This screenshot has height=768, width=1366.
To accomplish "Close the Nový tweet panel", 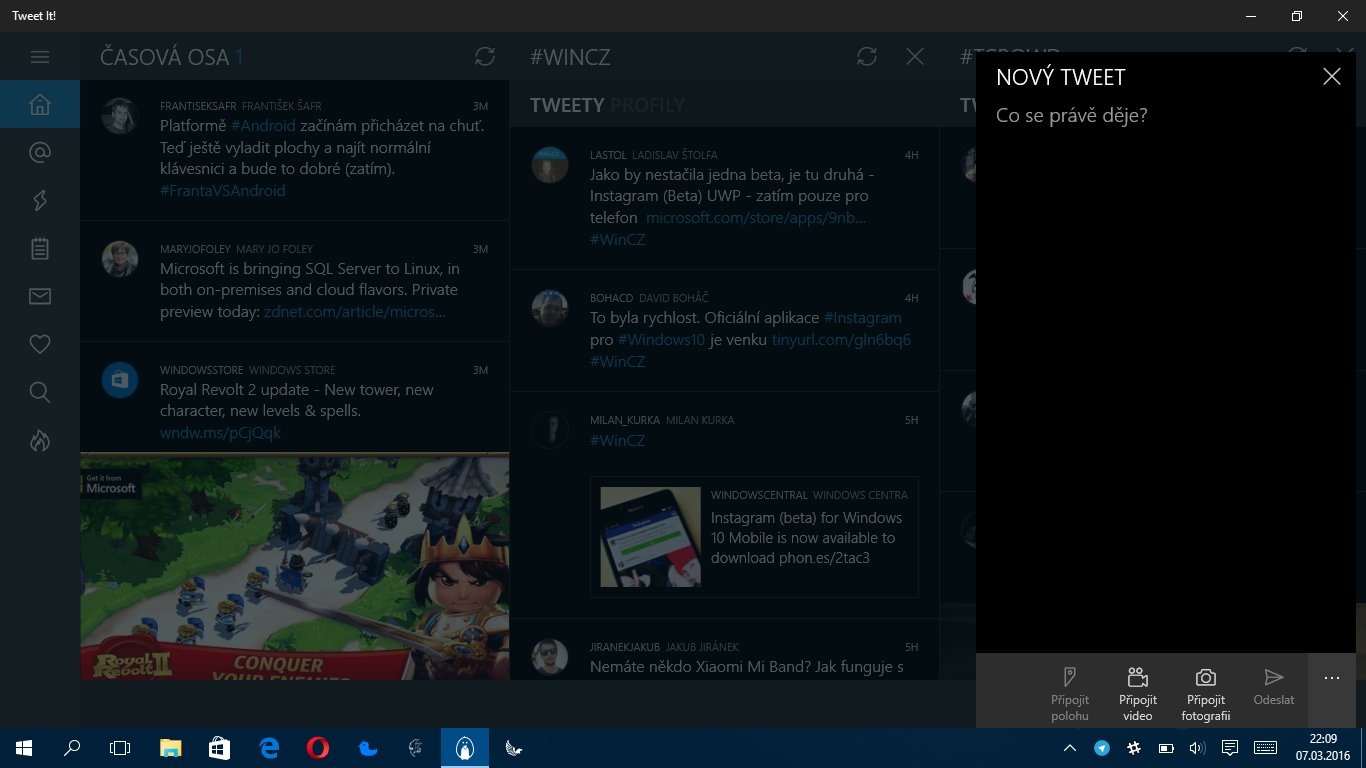I will coord(1332,77).
